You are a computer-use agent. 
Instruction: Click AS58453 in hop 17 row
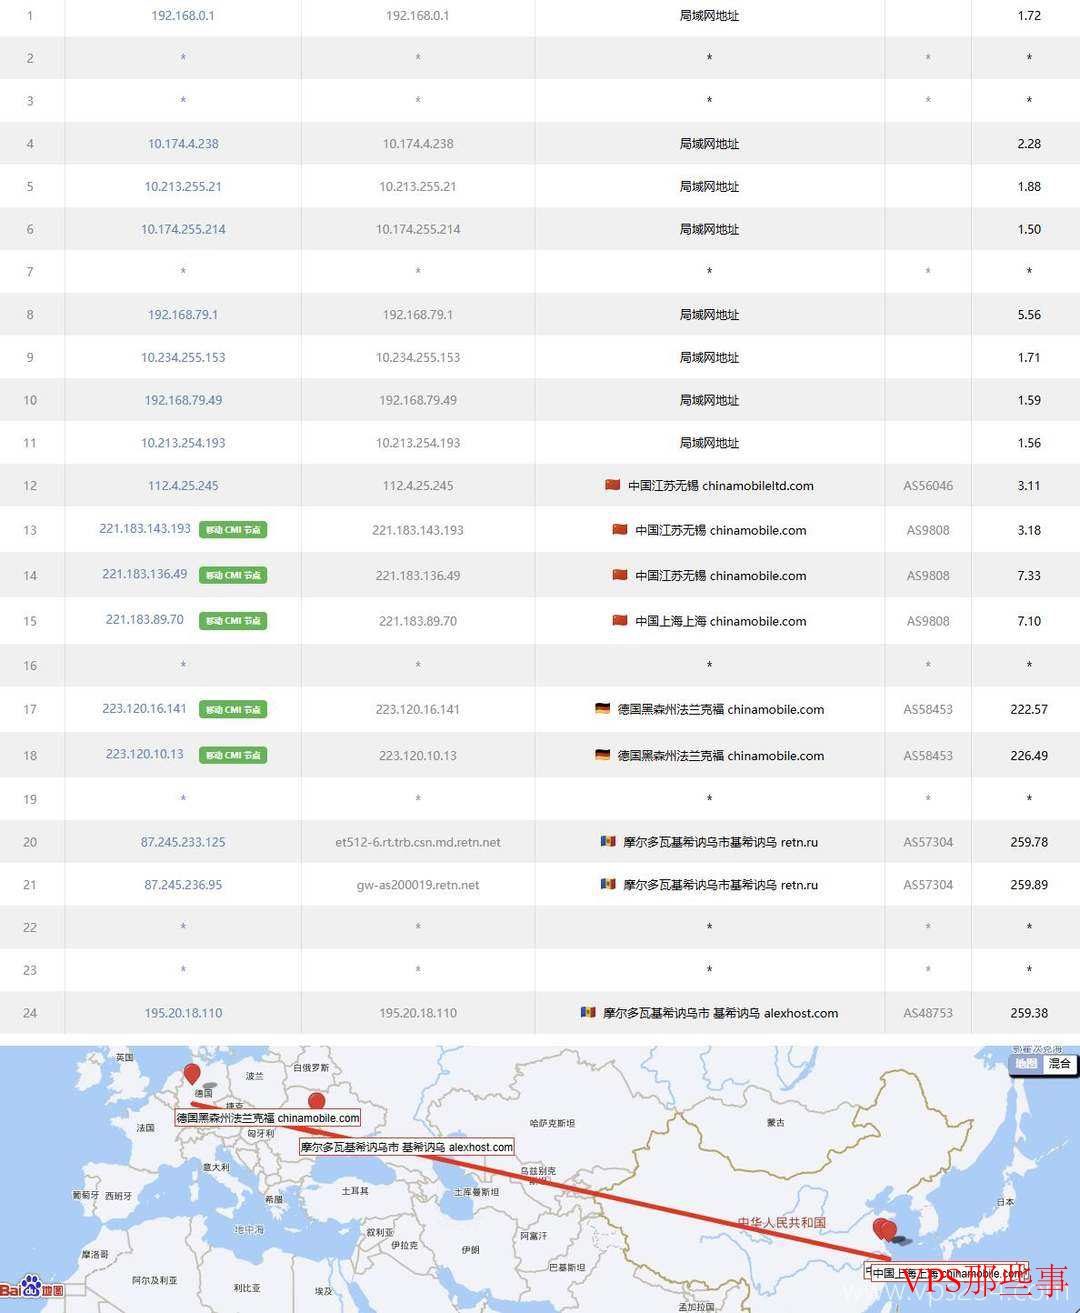point(928,709)
